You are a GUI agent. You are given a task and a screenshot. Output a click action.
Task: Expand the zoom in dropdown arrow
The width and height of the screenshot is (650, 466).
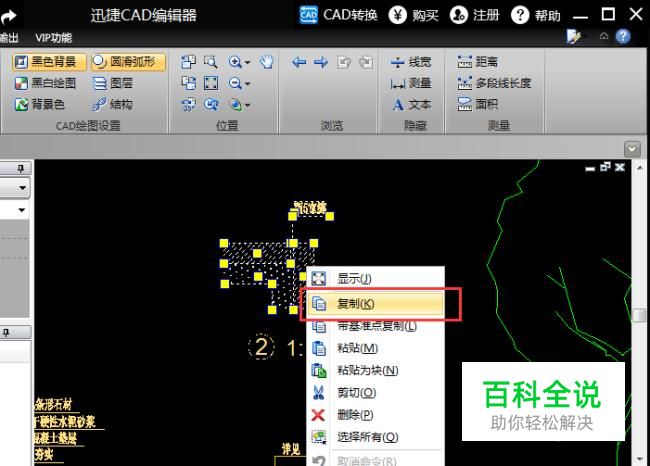point(247,63)
